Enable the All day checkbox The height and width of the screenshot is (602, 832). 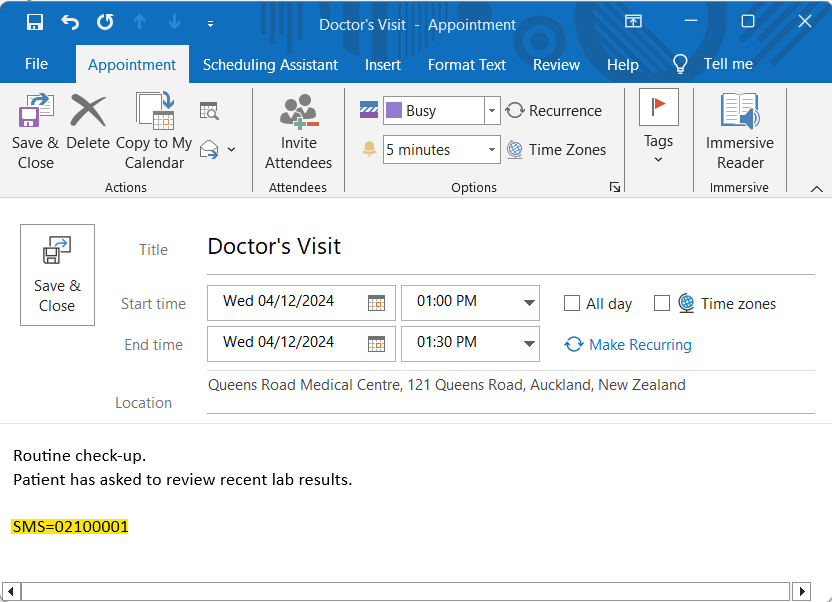click(571, 303)
